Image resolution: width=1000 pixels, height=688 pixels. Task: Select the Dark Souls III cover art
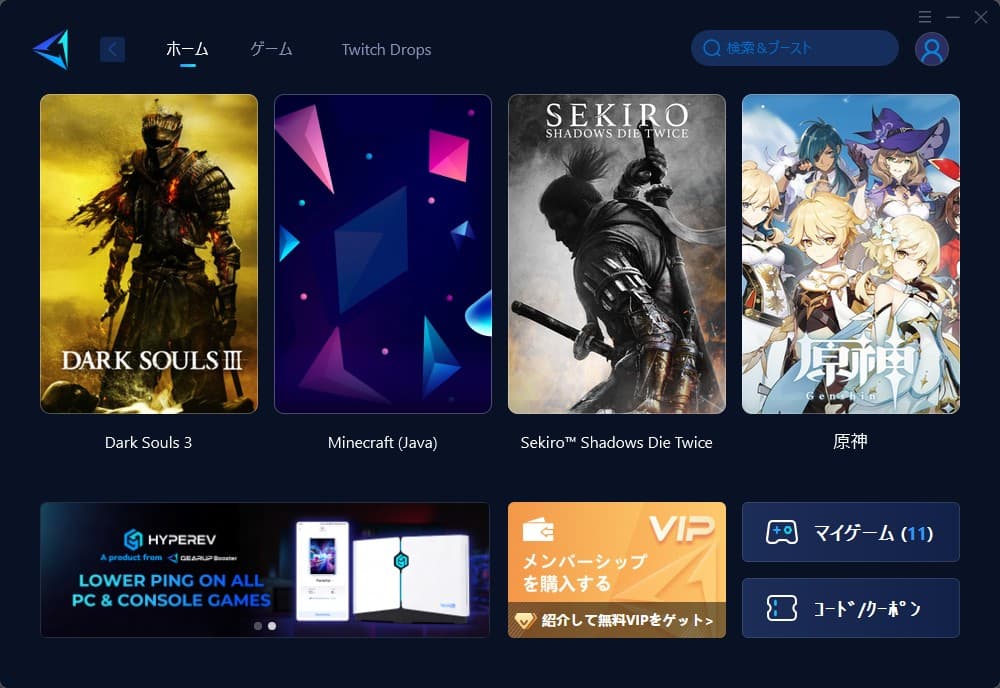[x=149, y=254]
